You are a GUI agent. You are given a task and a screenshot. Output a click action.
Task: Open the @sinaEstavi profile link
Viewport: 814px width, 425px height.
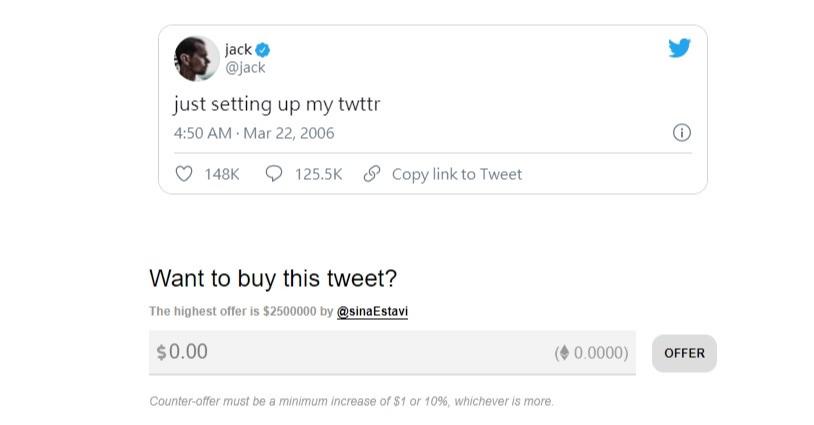[372, 311]
